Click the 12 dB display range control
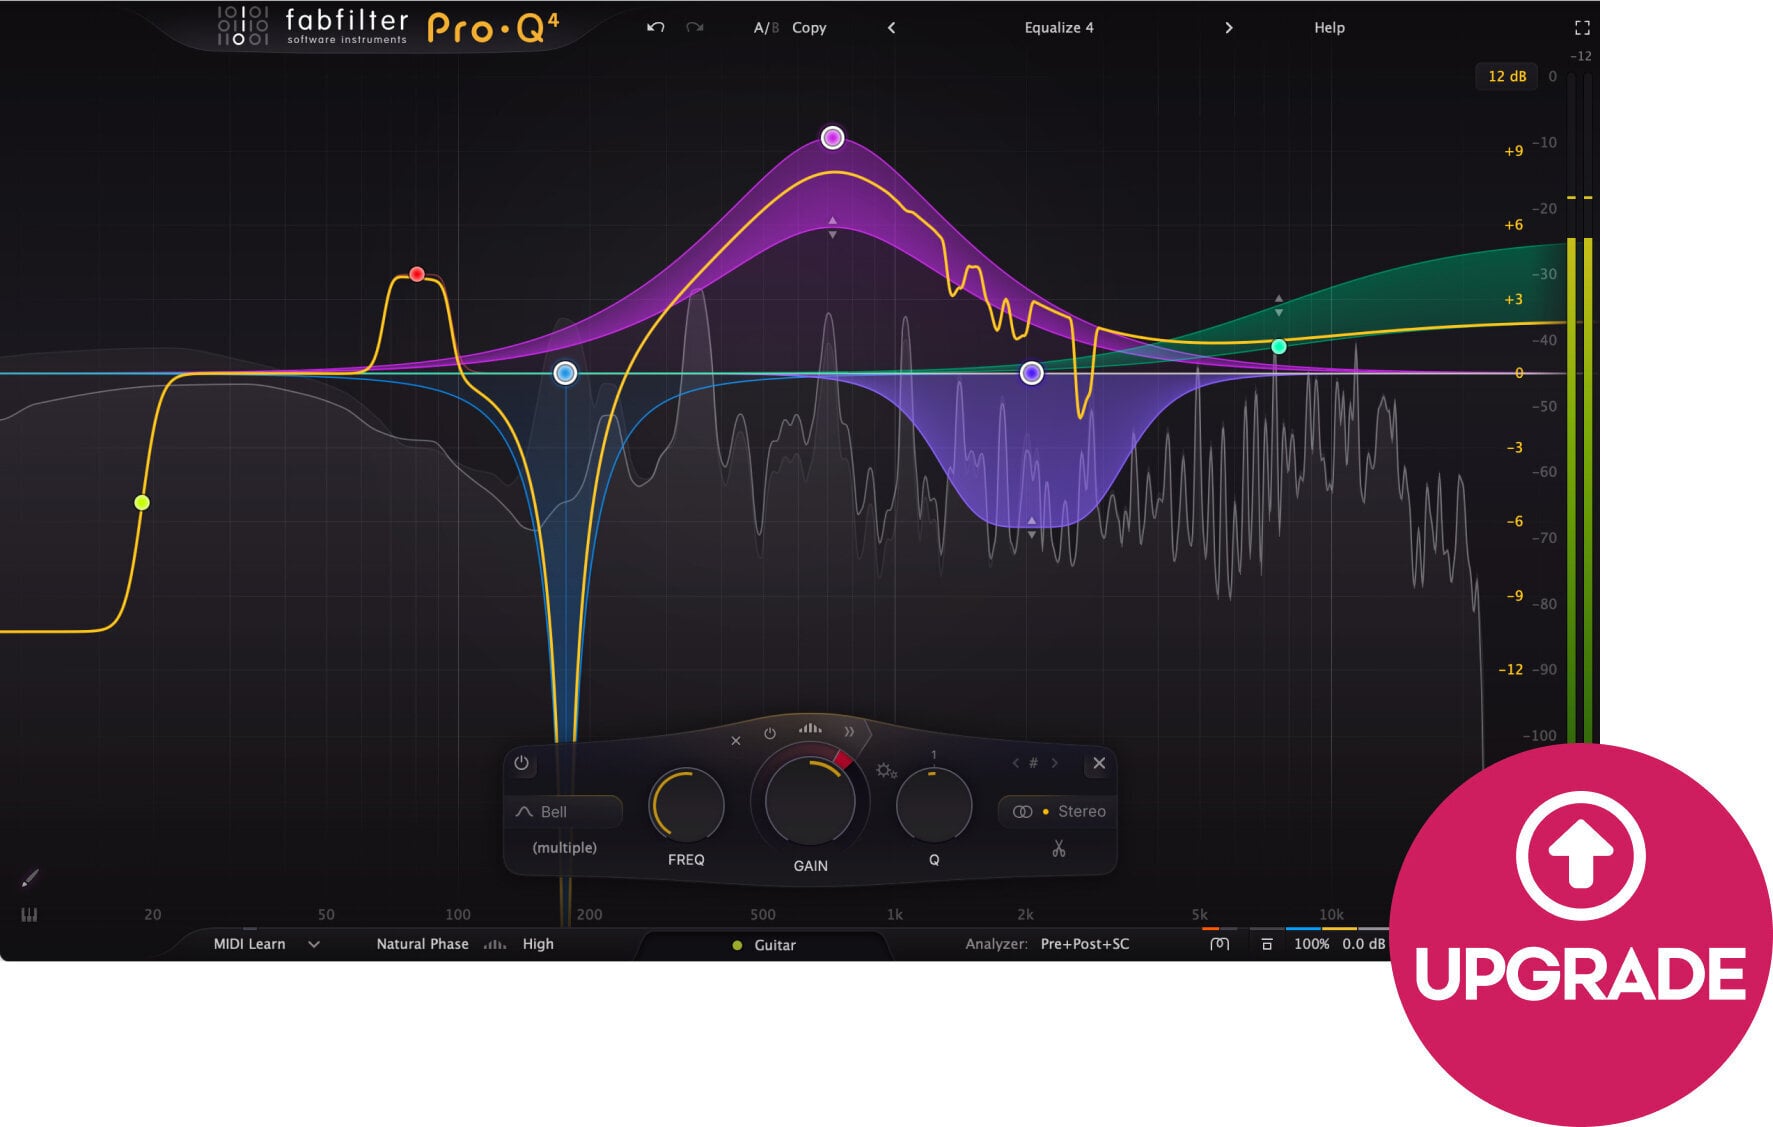This screenshot has width=1773, height=1127. click(1505, 76)
